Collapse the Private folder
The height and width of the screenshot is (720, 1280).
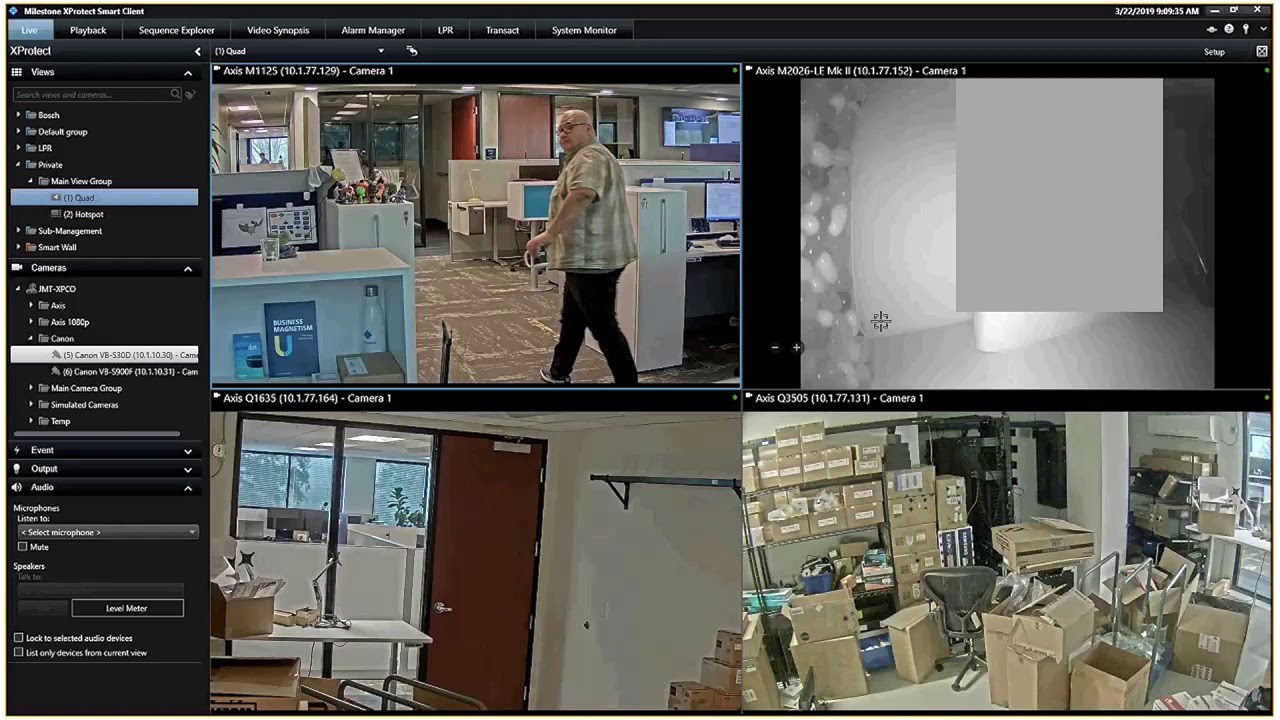click(18, 165)
